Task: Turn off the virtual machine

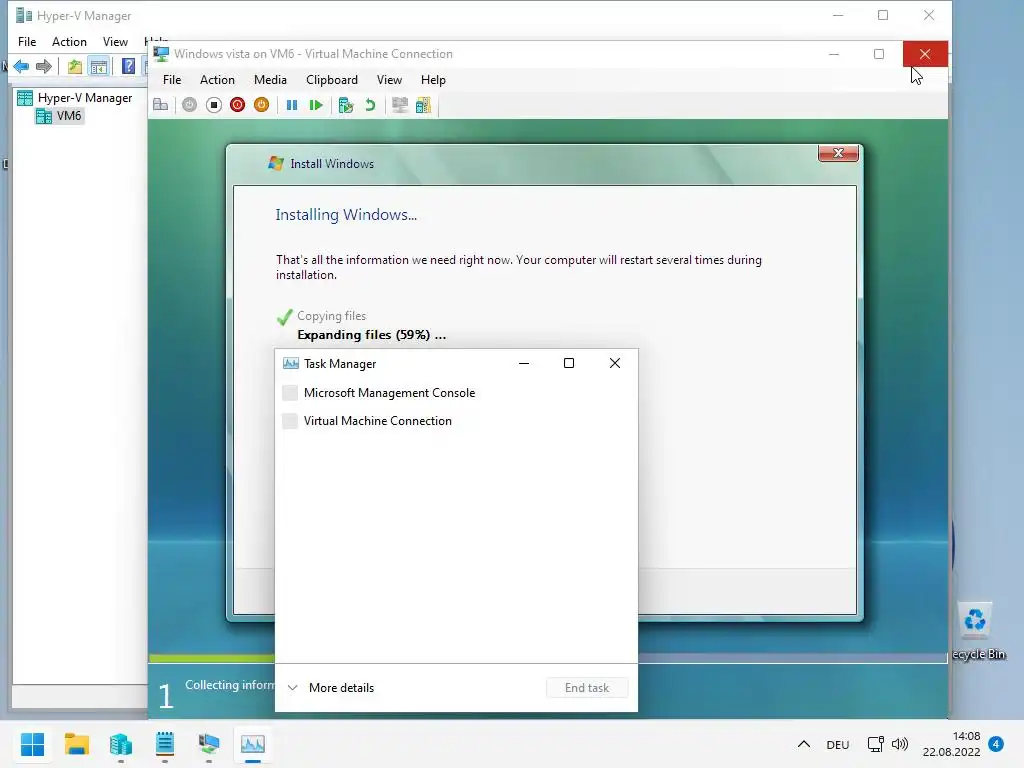Action: (214, 105)
